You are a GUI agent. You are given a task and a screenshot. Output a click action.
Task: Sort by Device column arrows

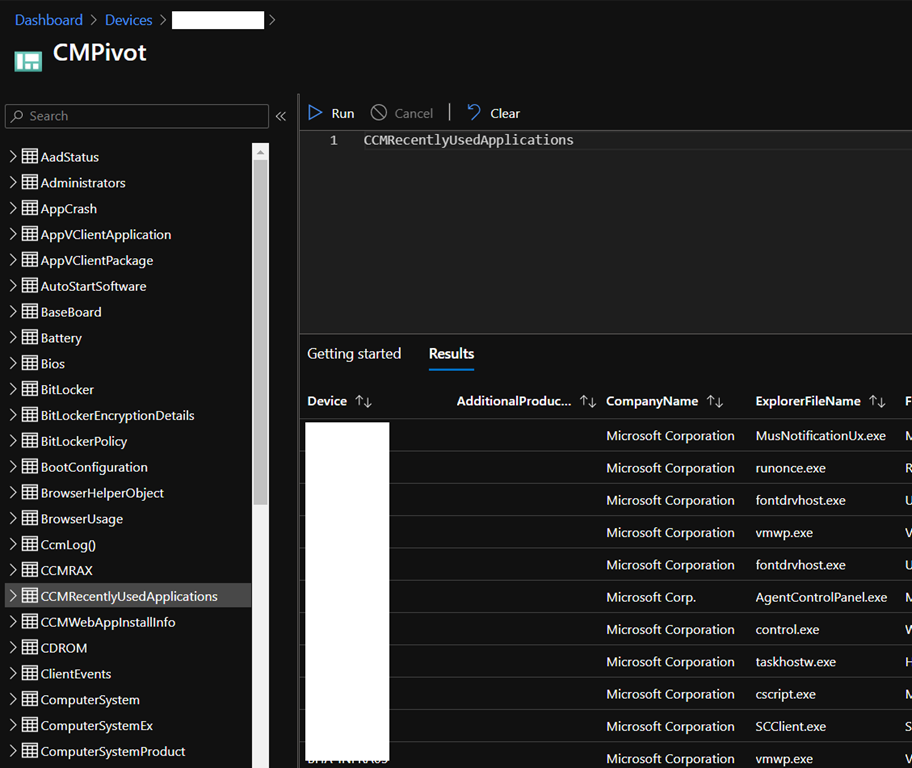(x=364, y=401)
